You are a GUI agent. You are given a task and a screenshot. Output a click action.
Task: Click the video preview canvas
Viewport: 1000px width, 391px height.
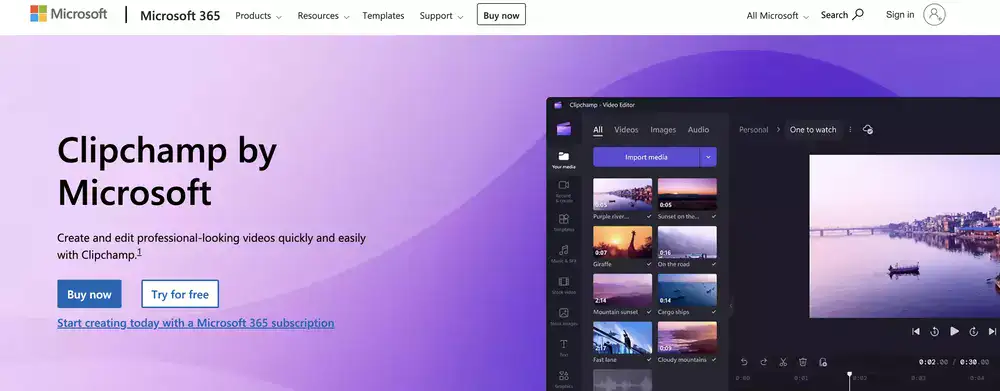coord(904,236)
